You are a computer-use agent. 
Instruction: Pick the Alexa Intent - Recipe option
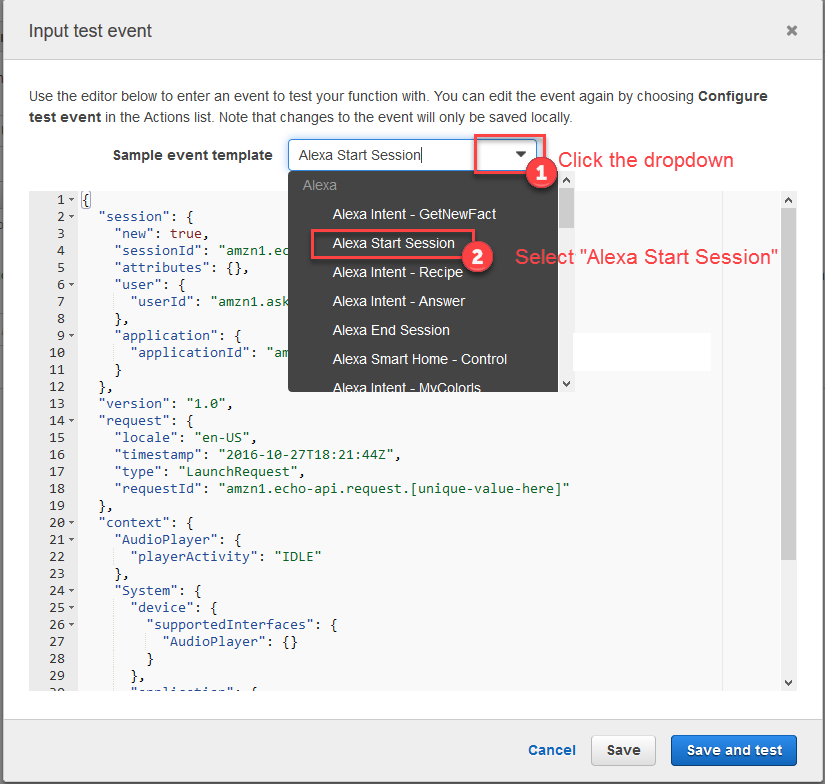pos(398,272)
